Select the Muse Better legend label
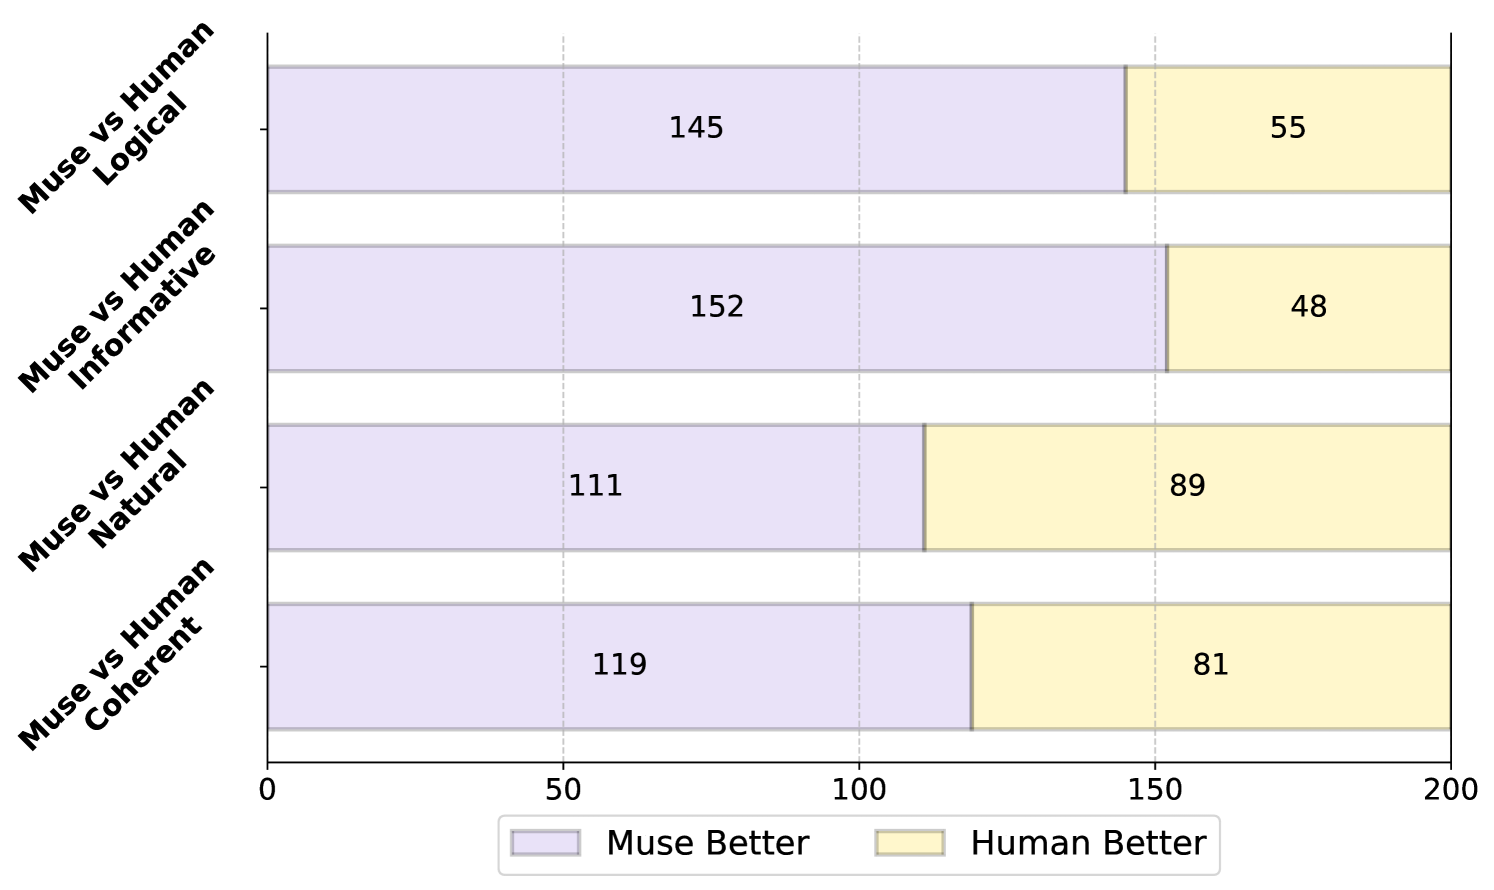The image size is (1494, 890). 707,843
